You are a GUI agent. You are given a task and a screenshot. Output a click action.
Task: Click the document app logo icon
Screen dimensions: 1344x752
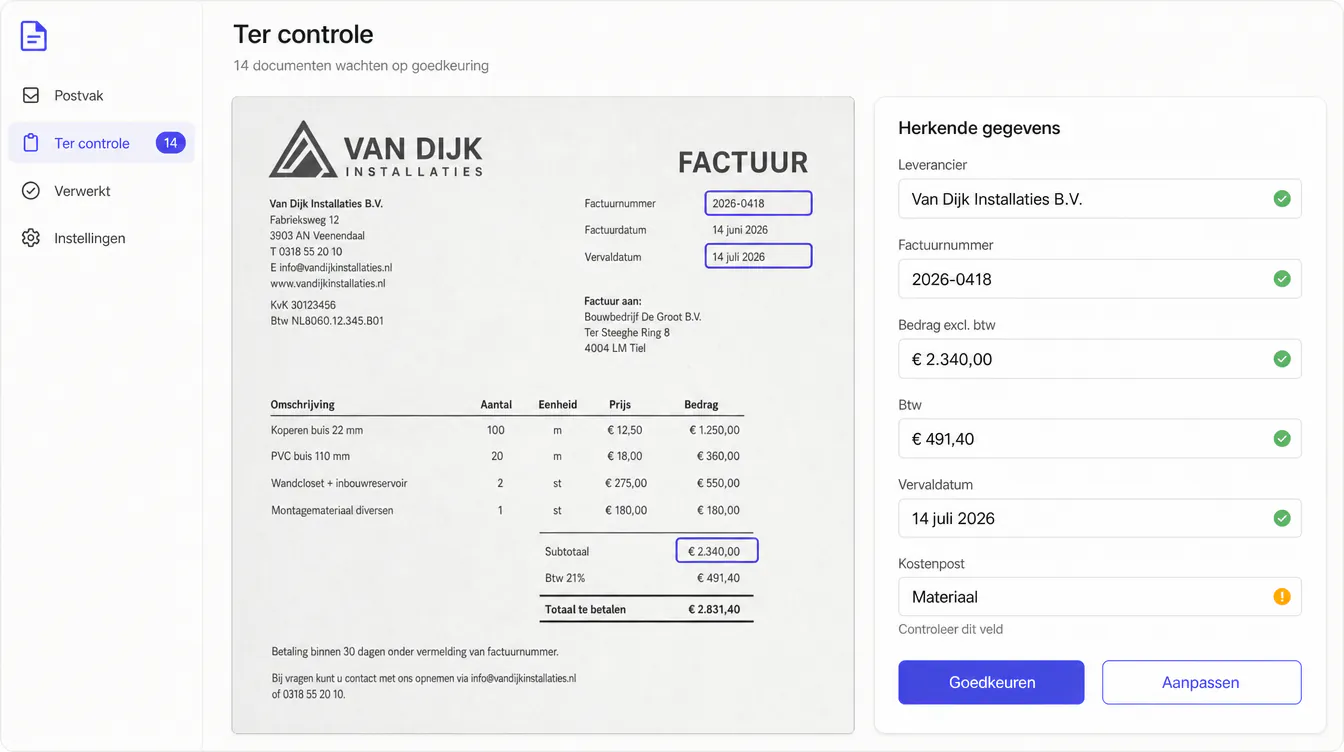(34, 36)
